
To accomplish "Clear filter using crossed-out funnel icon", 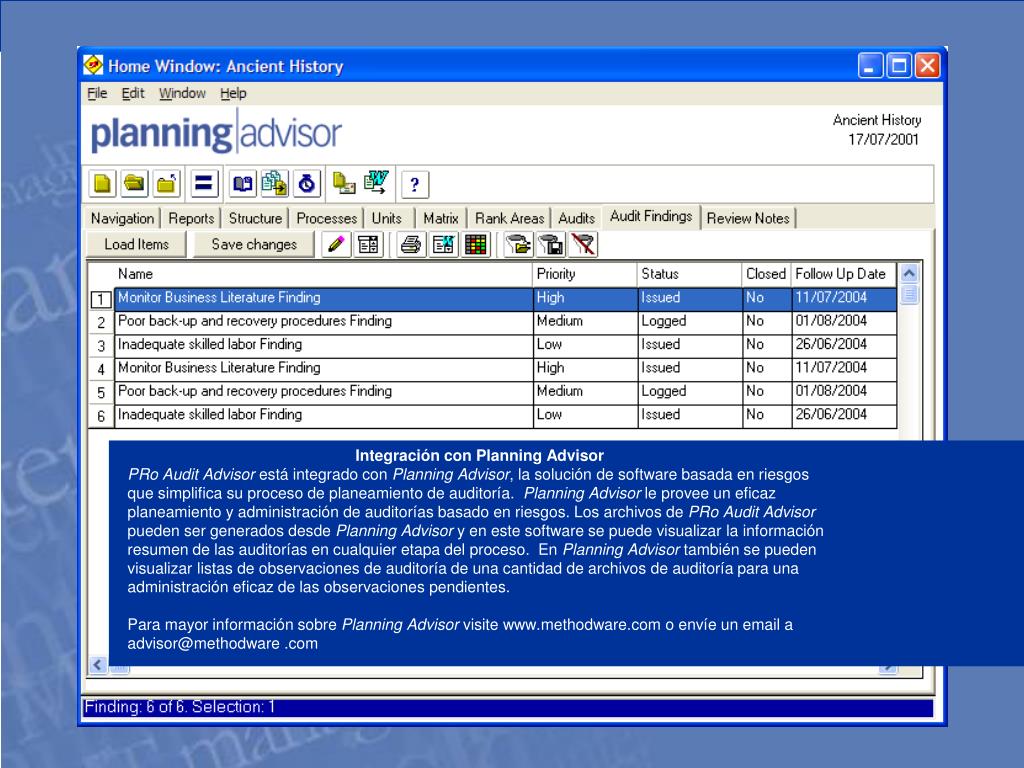I will point(583,245).
